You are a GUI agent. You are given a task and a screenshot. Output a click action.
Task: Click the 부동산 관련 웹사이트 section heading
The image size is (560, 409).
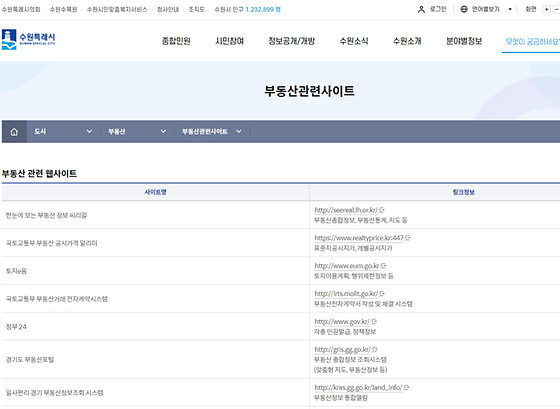pos(39,174)
